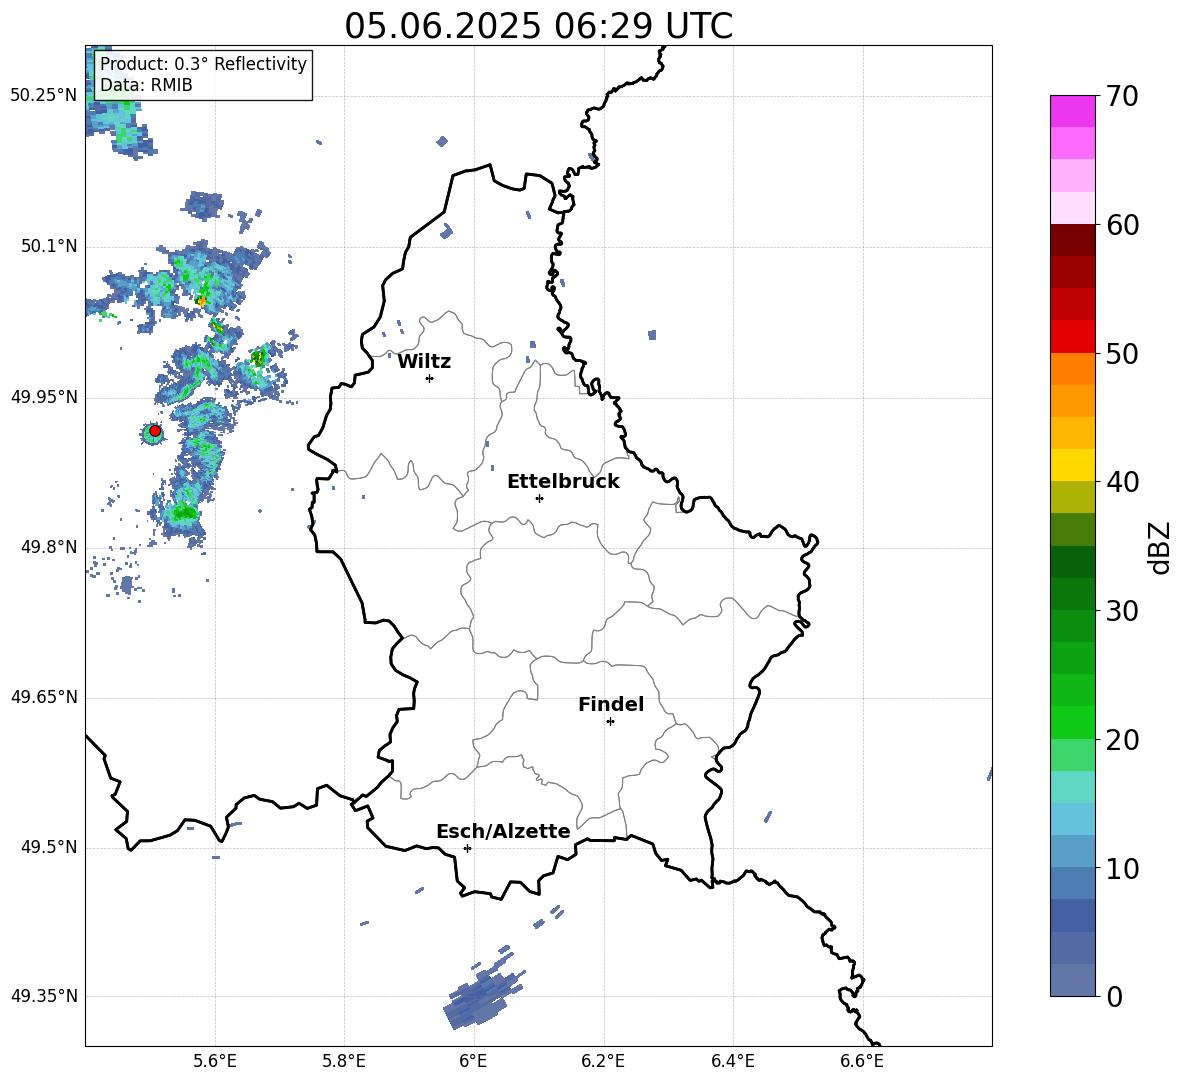Click the 6.2°E longitude label
Viewport: 1184px width, 1081px height.
click(603, 1062)
